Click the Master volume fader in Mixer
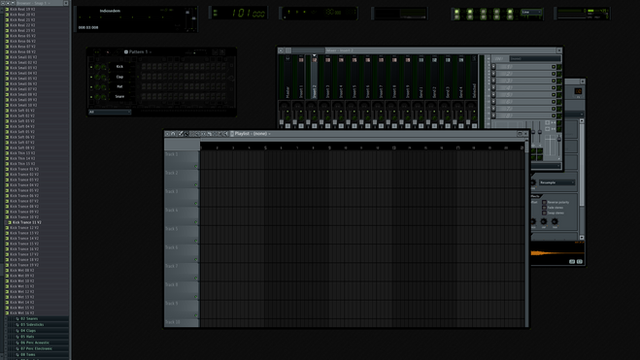Viewport: 640px width, 360px height. pos(281,122)
